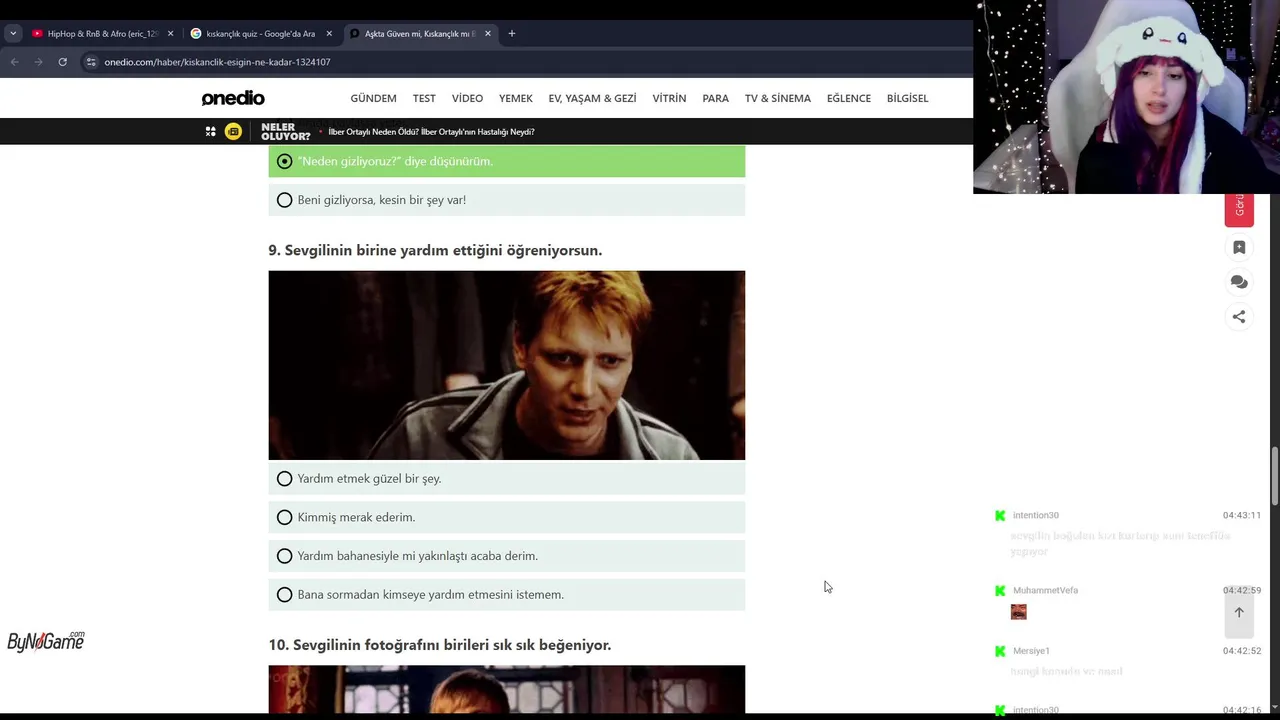Open the TV & SİNEMA menu item

pyautogui.click(x=777, y=98)
